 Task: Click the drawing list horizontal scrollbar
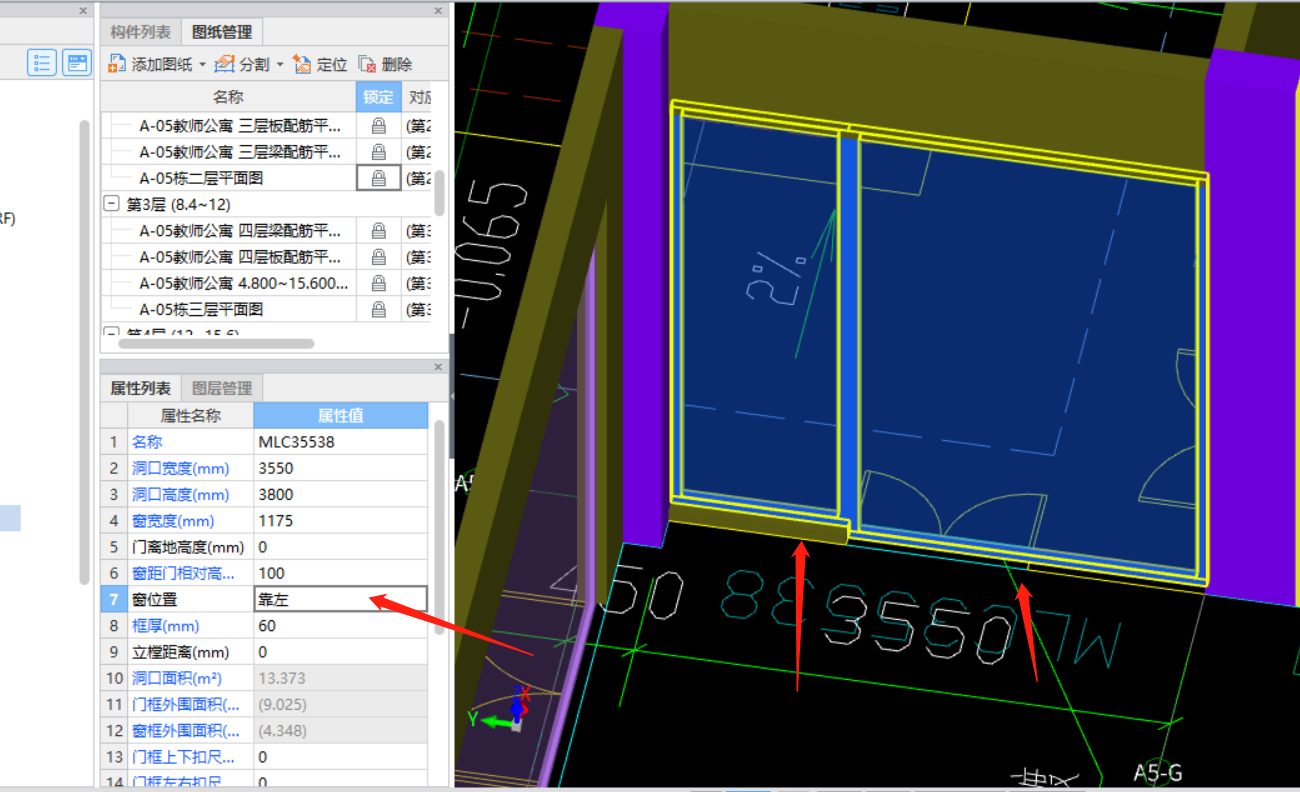(216, 343)
